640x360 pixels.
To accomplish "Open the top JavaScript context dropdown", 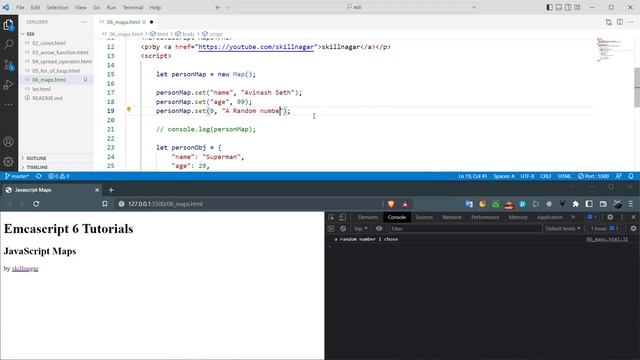I will (360, 229).
